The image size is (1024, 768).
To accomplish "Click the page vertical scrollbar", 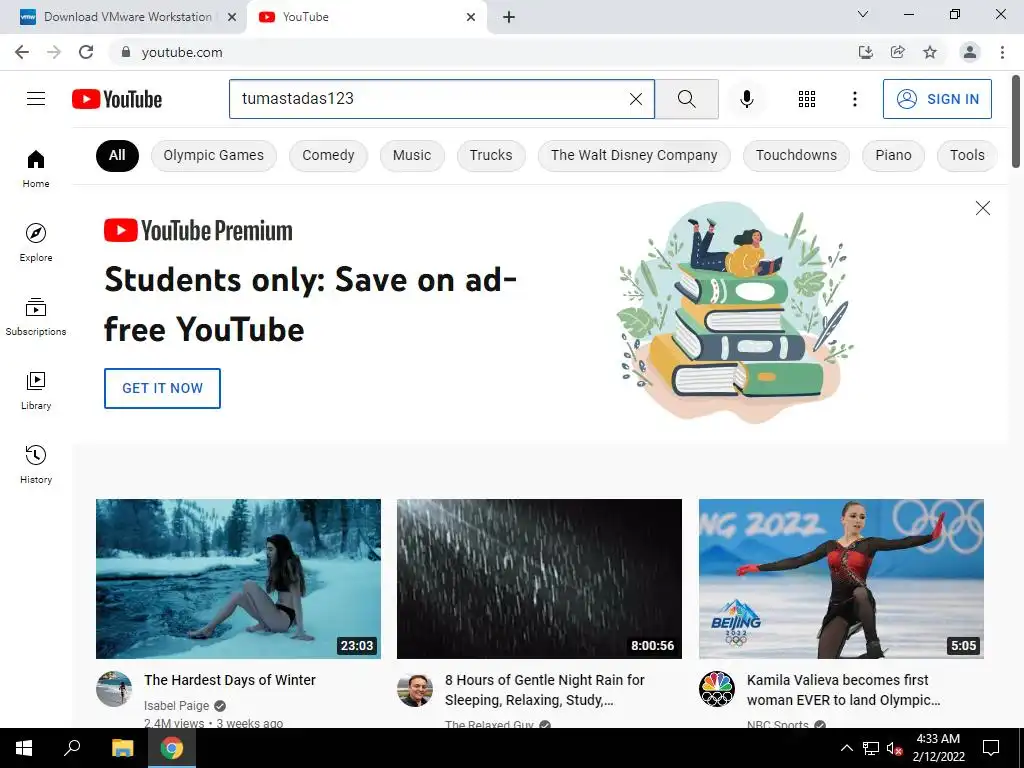I will (x=1016, y=121).
